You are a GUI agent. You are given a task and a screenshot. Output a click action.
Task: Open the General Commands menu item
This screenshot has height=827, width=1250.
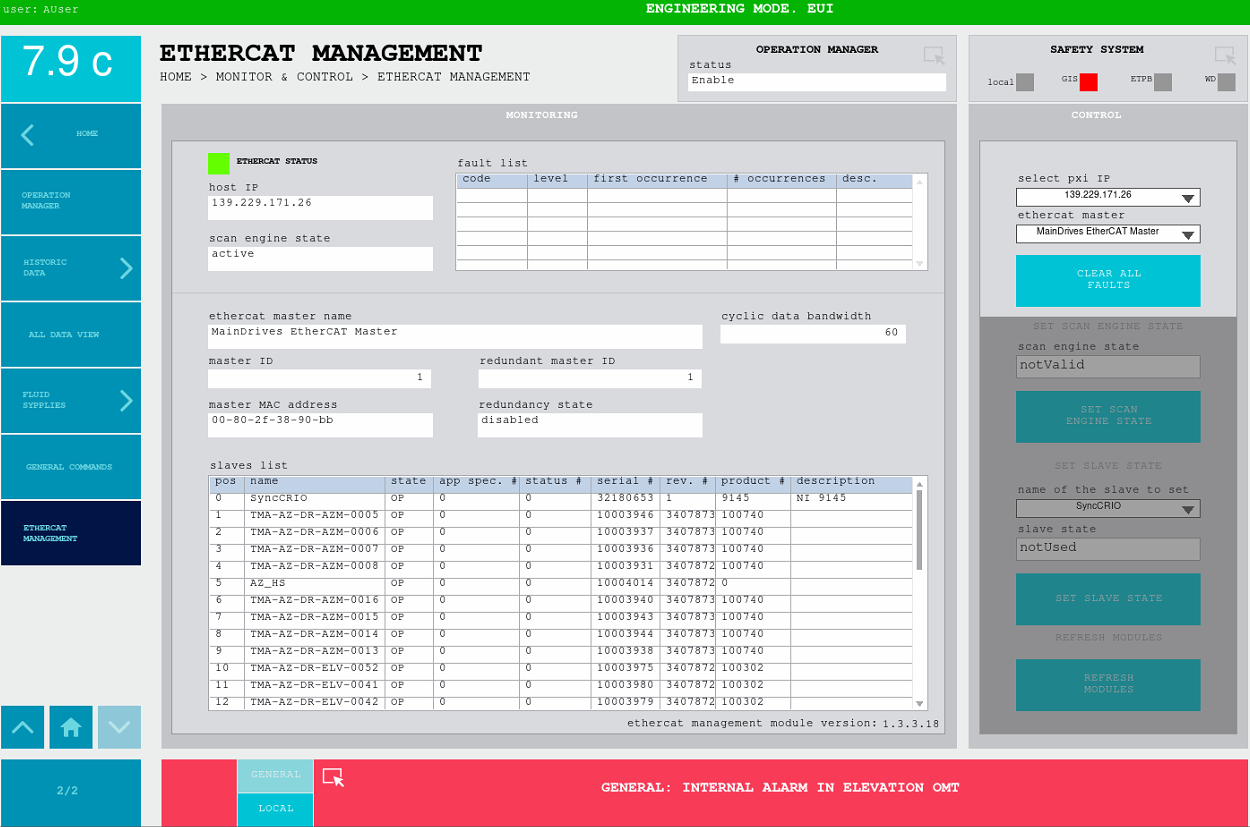(x=71, y=467)
